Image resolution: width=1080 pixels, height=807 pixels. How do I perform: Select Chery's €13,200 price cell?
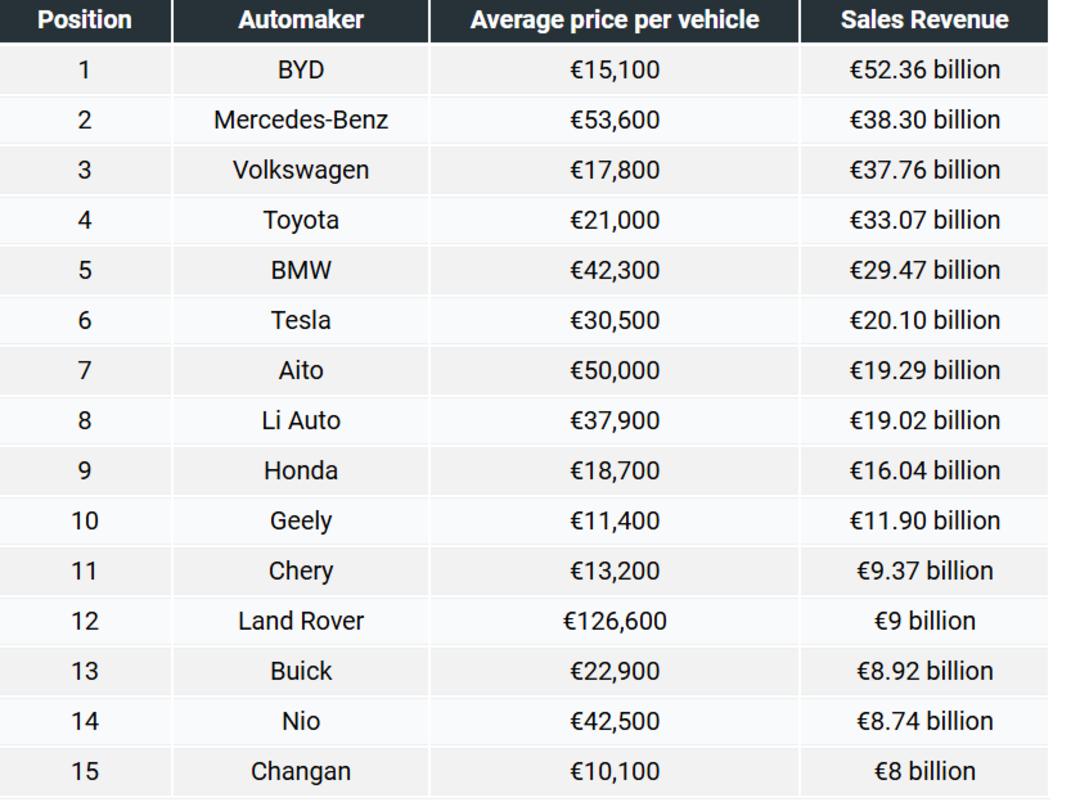pyautogui.click(x=614, y=571)
